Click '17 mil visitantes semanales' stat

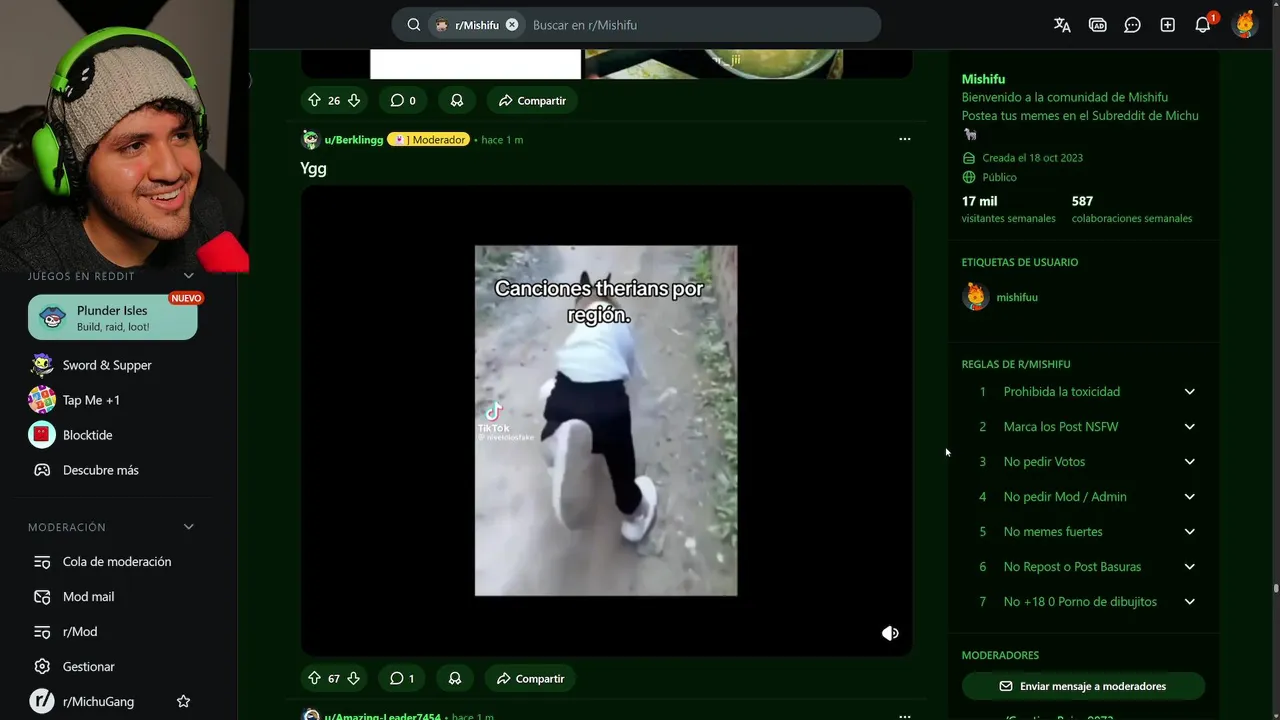1008,209
